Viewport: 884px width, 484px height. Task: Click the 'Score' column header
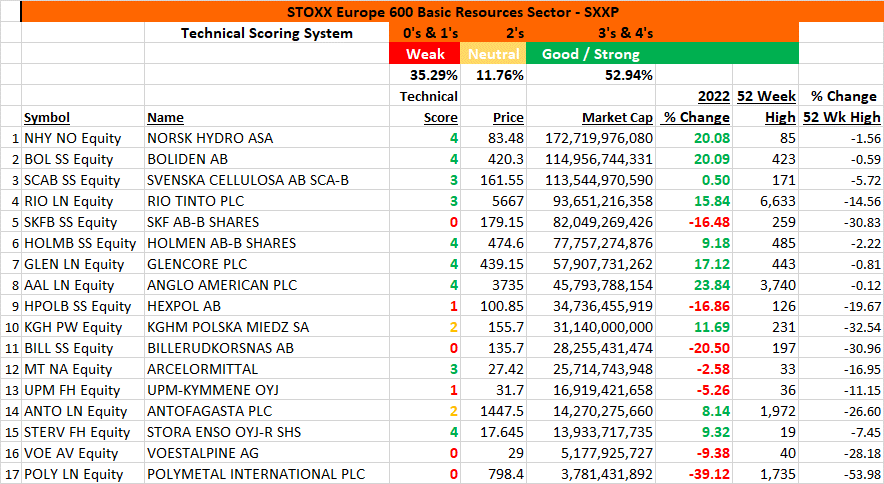(x=440, y=117)
